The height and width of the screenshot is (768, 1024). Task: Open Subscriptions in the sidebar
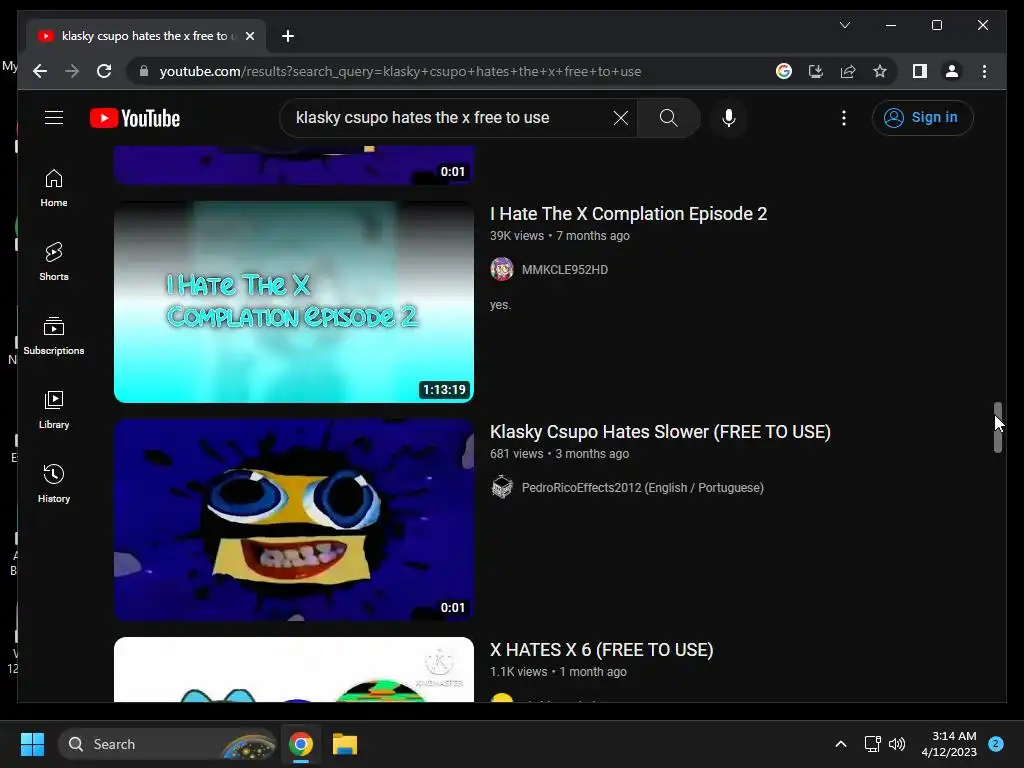[x=54, y=336]
